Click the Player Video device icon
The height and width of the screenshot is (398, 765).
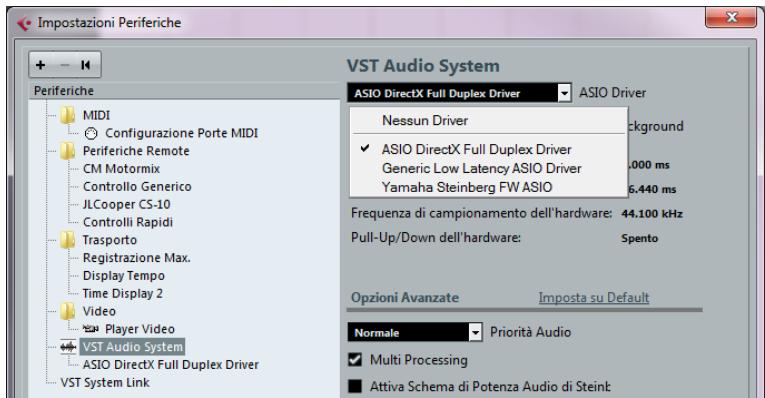tap(91, 329)
